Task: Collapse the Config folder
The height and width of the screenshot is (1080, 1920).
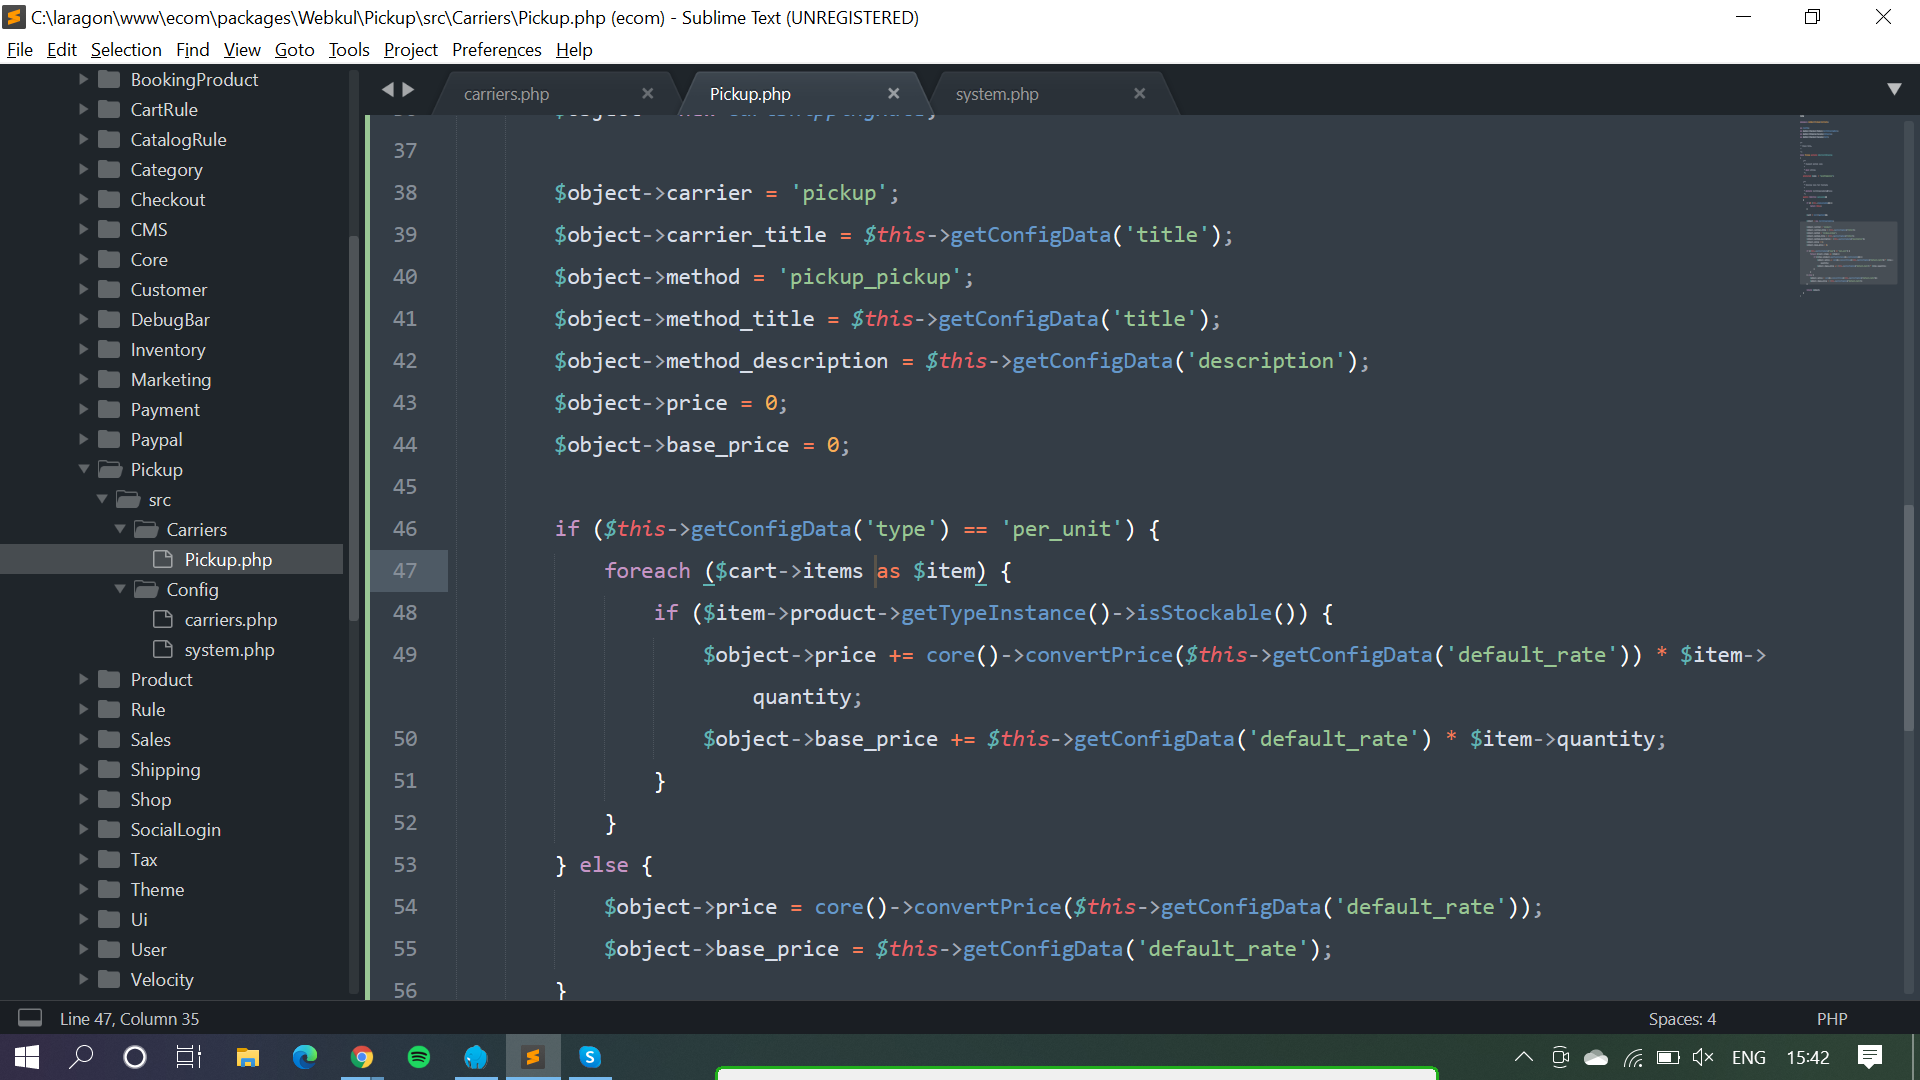Action: click(120, 589)
